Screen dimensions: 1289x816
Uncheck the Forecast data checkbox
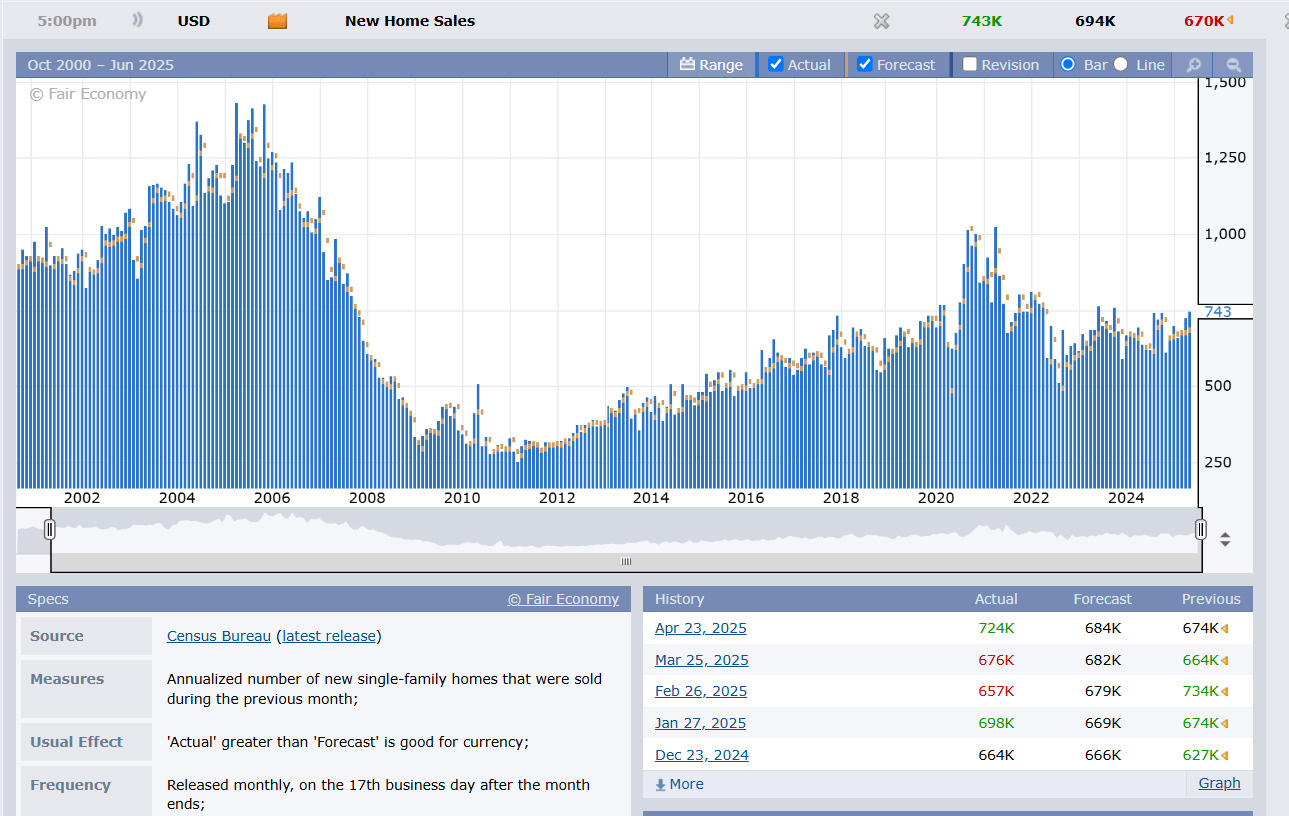tap(865, 65)
